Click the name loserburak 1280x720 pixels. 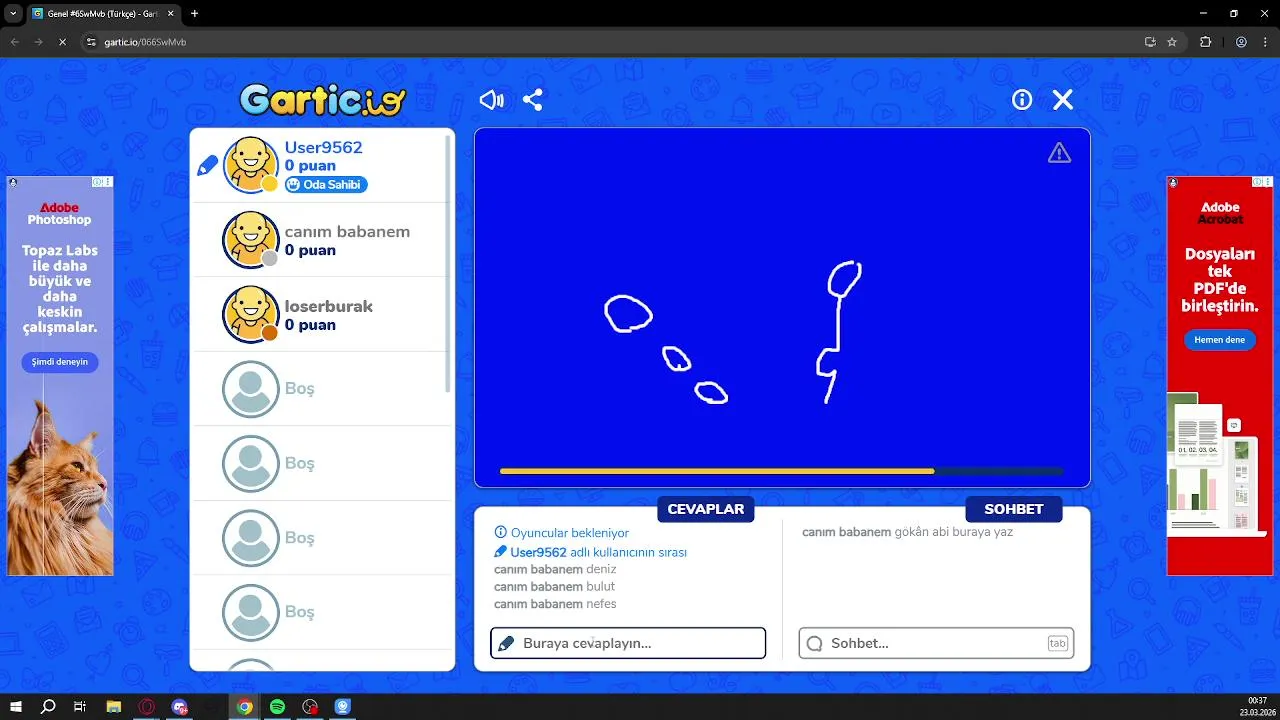[x=328, y=306]
